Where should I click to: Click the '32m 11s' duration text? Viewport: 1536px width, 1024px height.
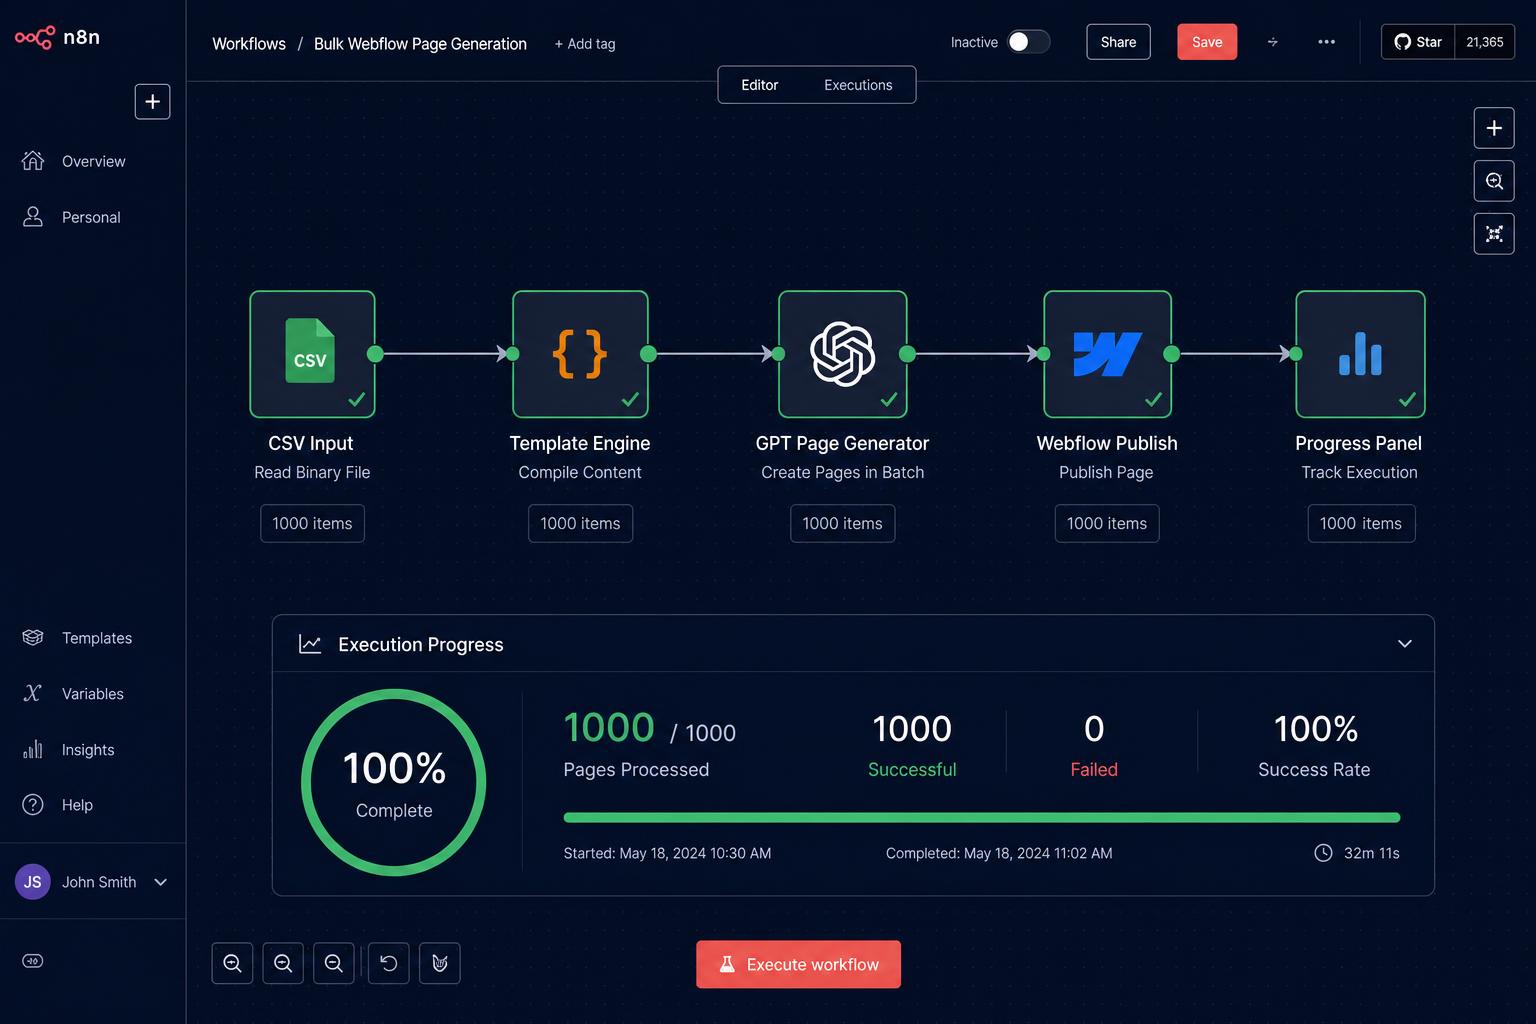(1372, 853)
